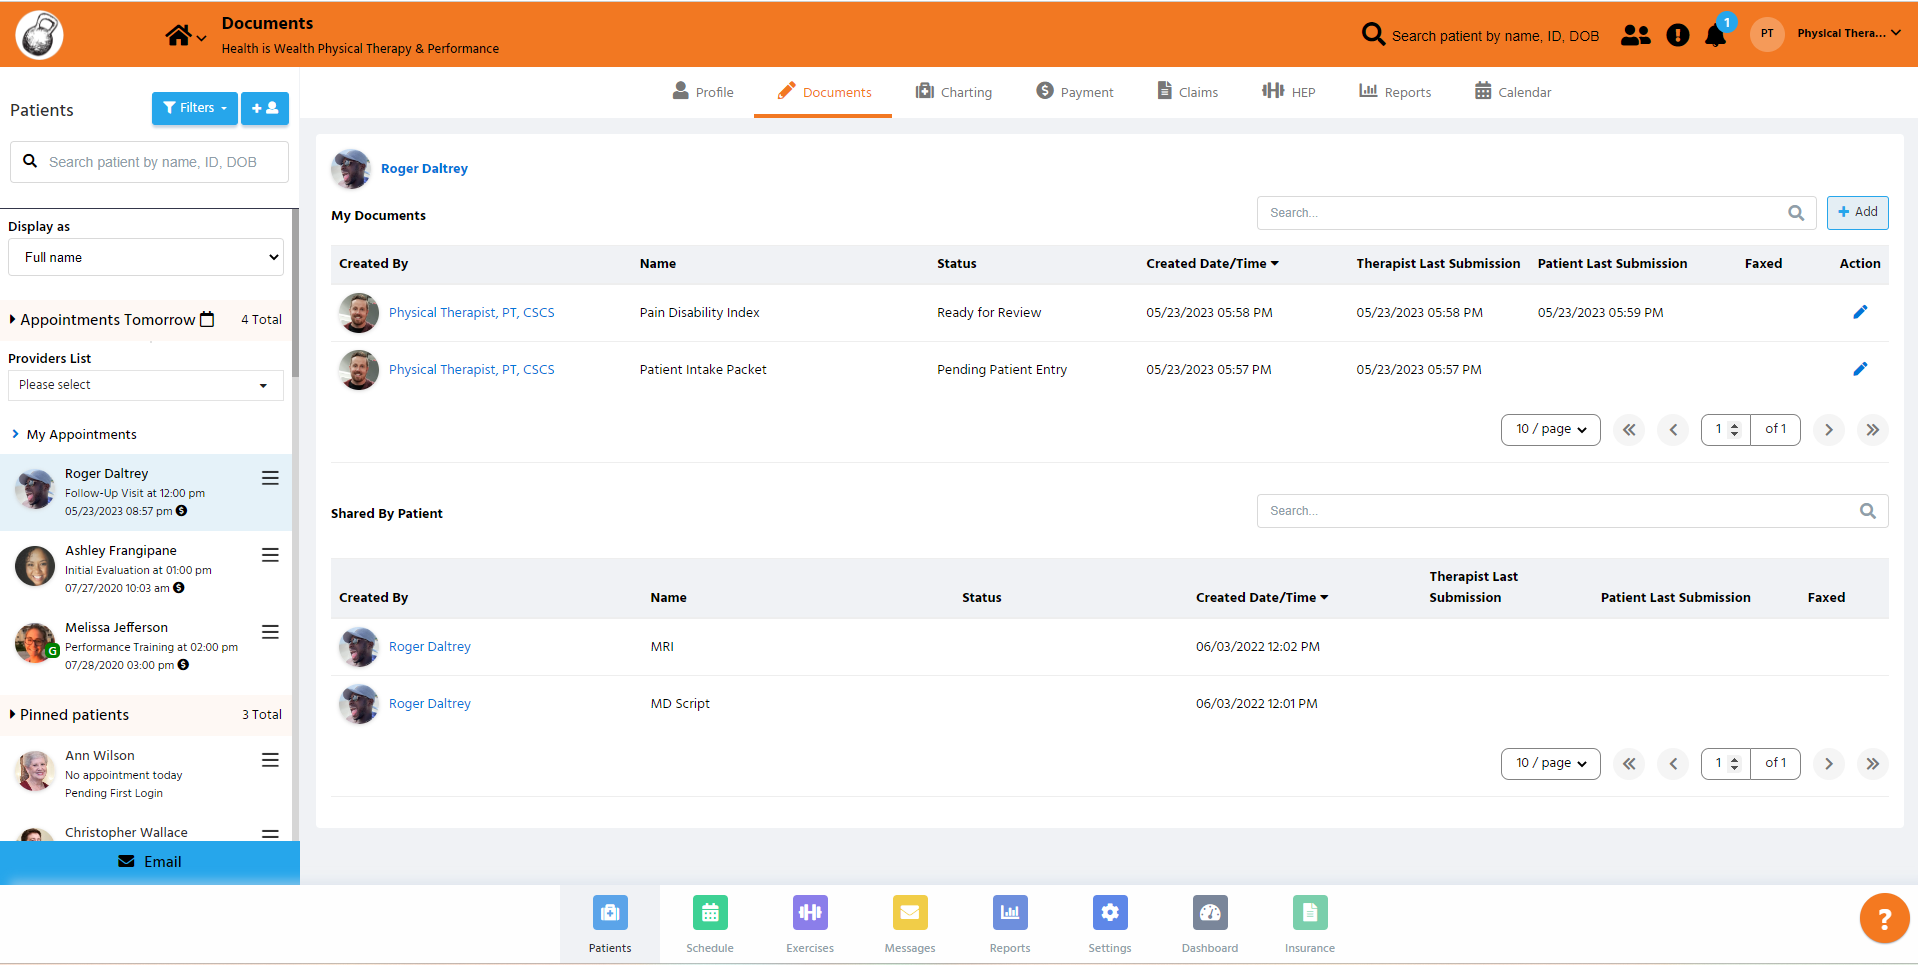Image resolution: width=1918 pixels, height=965 pixels.
Task: Sort My Documents by Created Date/Time
Action: (x=1213, y=264)
